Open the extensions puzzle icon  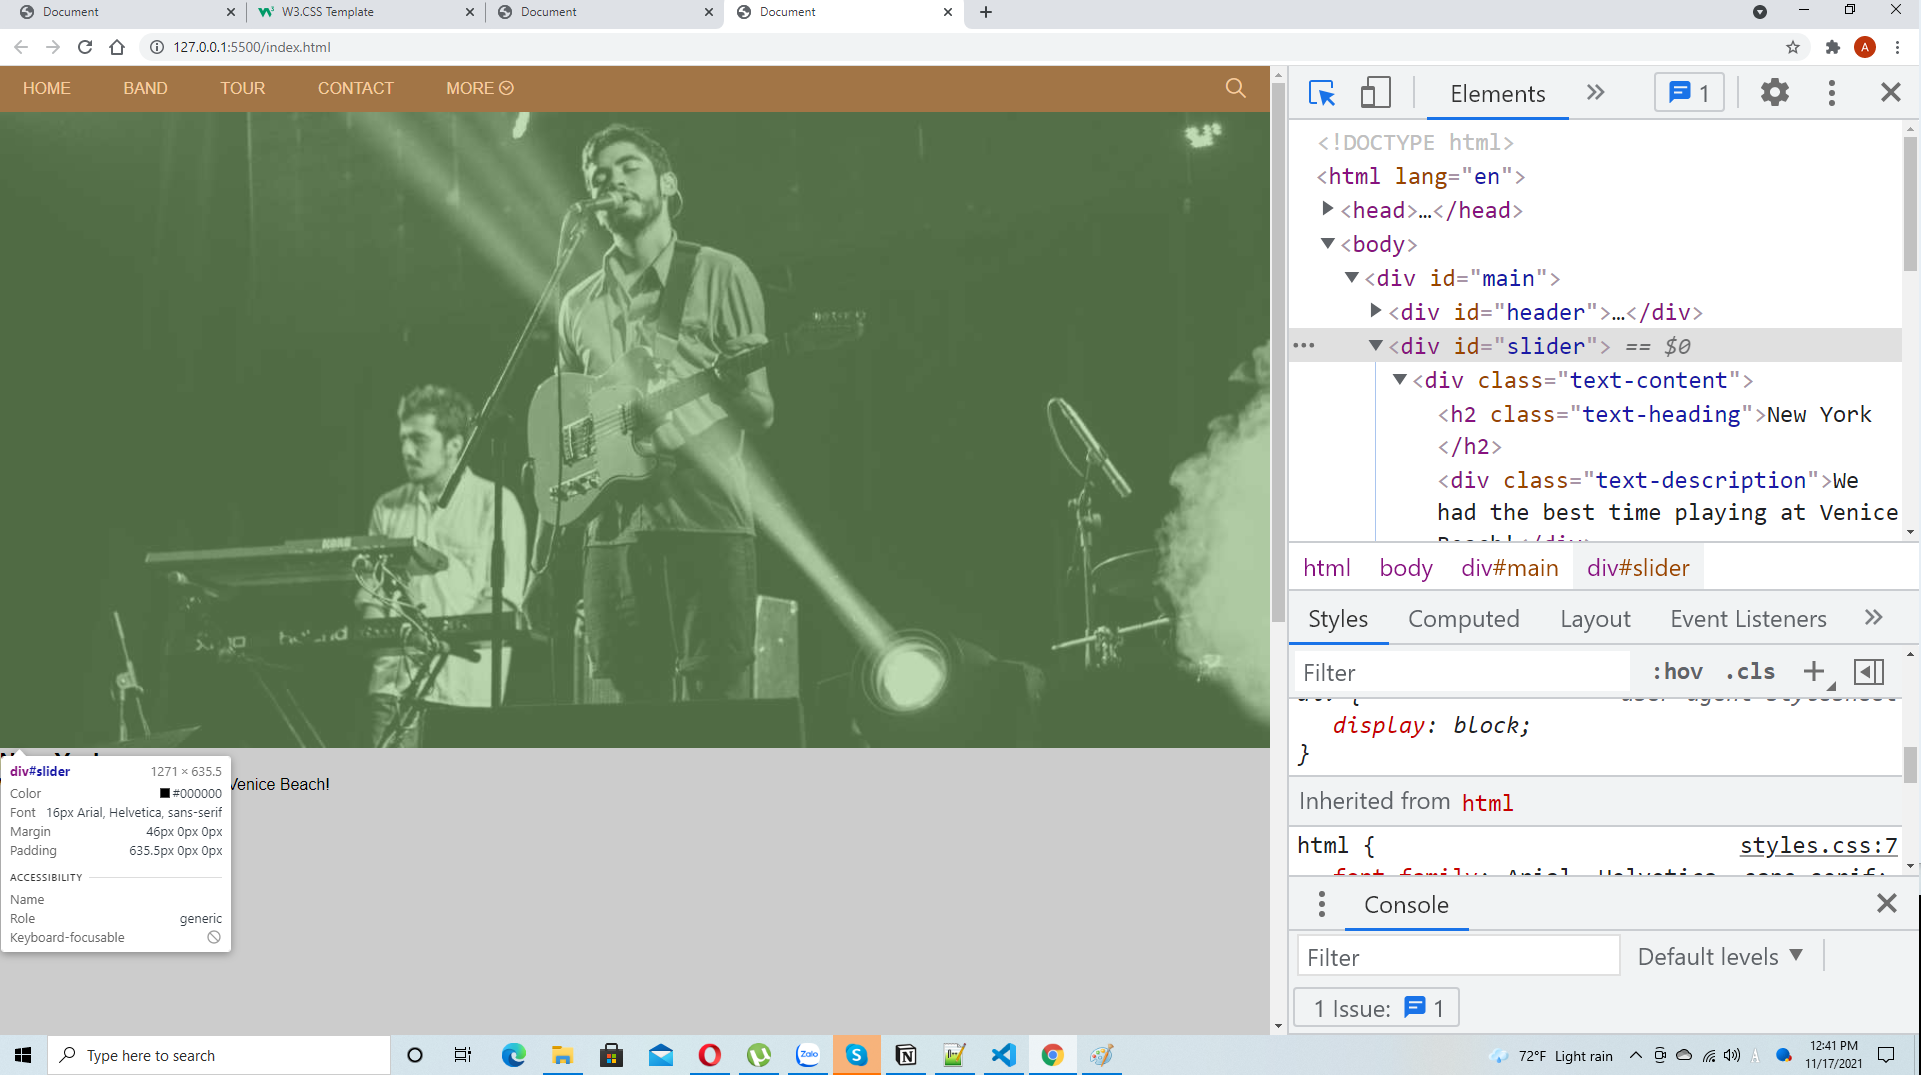click(x=1832, y=47)
